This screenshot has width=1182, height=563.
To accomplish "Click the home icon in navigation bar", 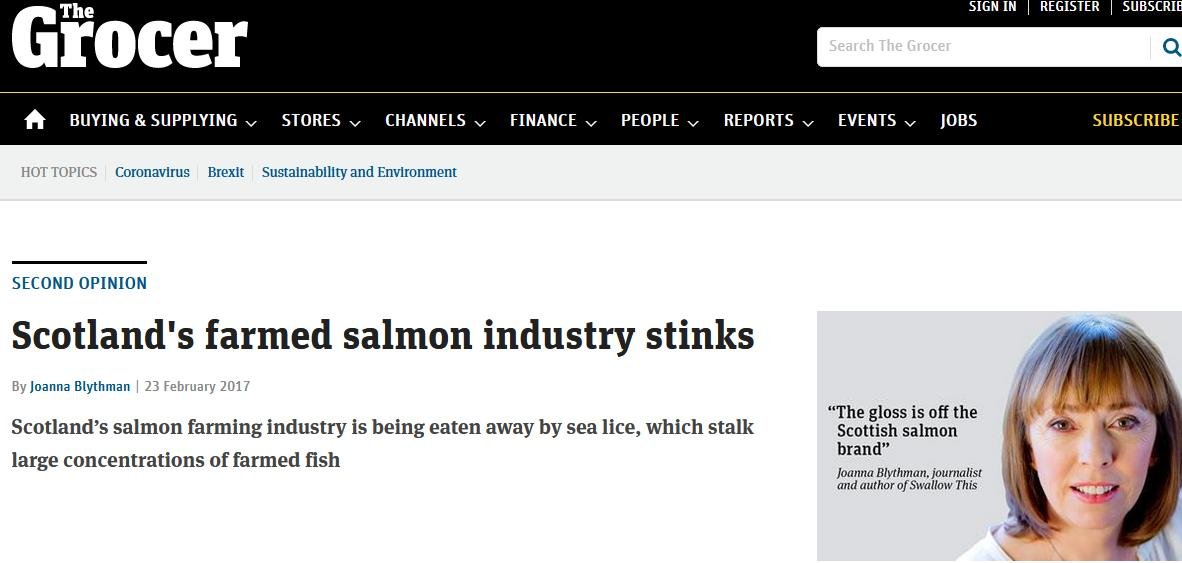I will pyautogui.click(x=35, y=120).
